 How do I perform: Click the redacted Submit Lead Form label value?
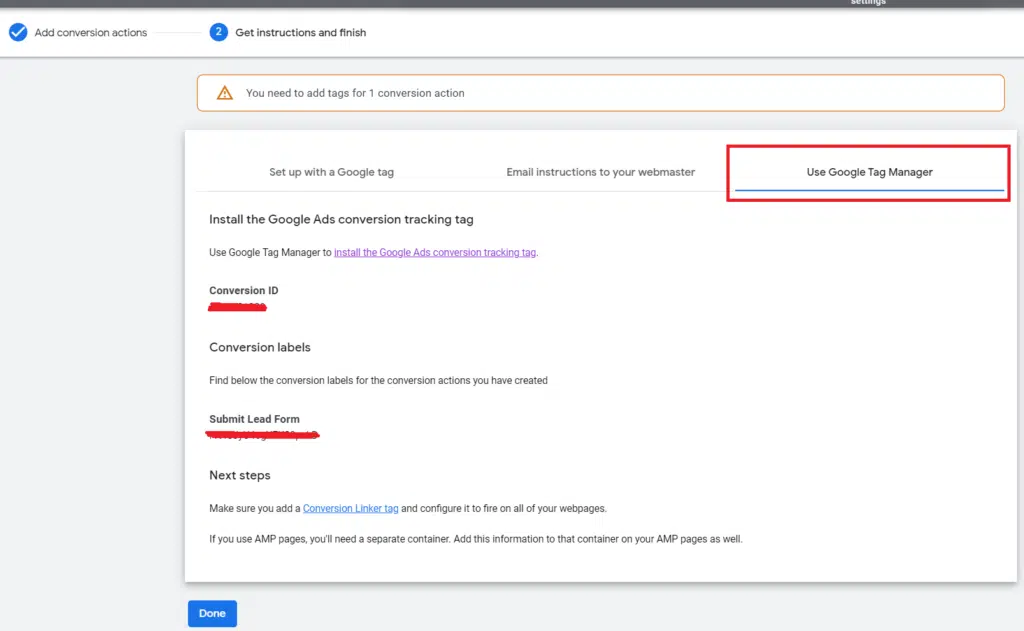pyautogui.click(x=262, y=435)
